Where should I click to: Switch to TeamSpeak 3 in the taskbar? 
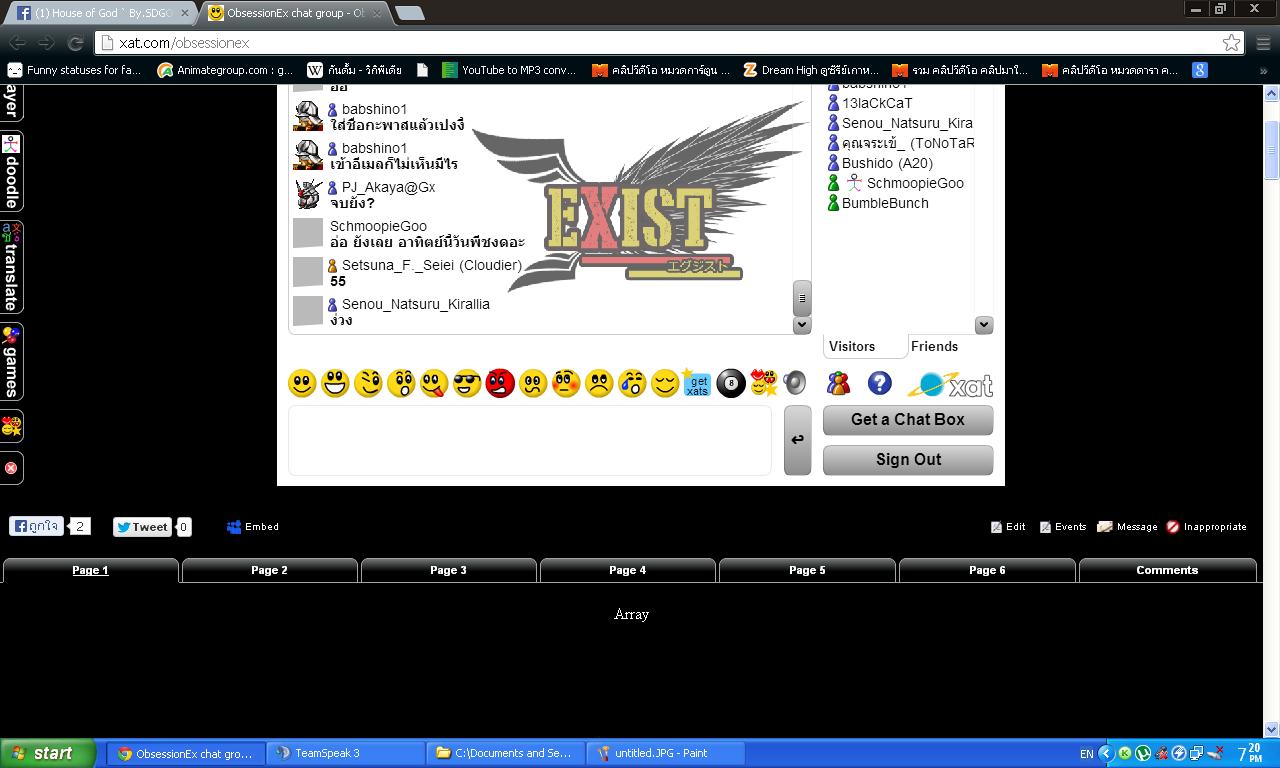tap(345, 753)
